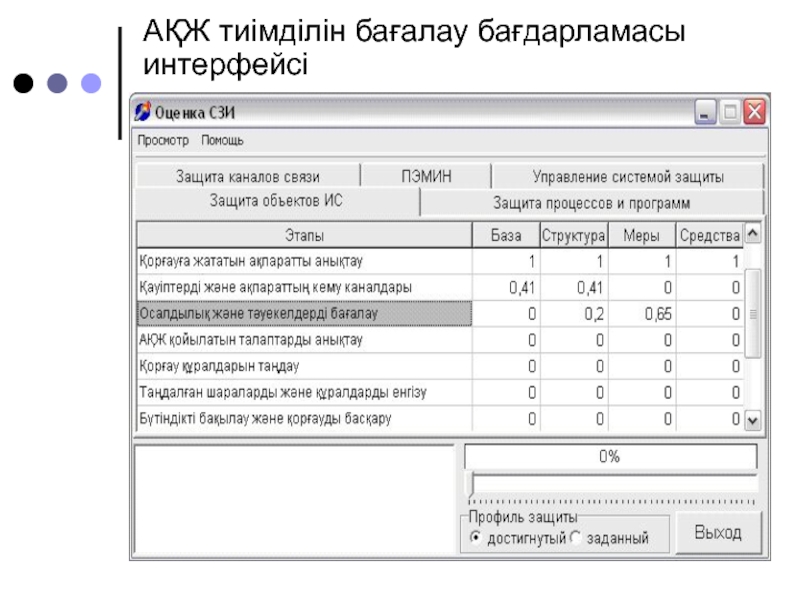This screenshot has width=800, height=600.
Task: Select the достигнутый profile radio button
Action: click(x=476, y=538)
